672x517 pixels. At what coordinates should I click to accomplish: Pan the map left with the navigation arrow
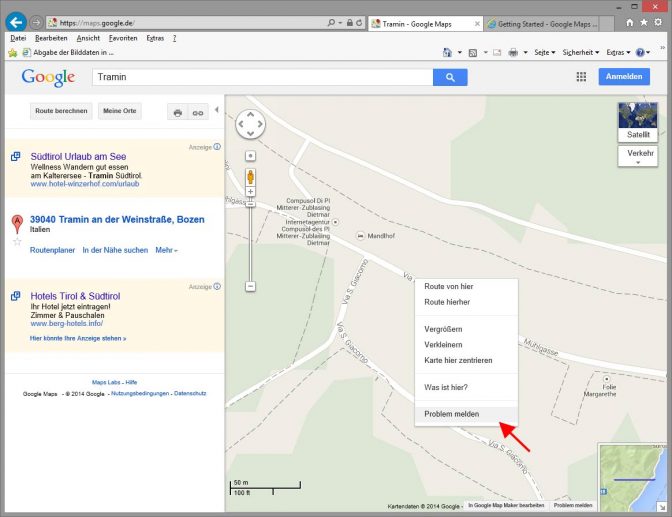[x=241, y=124]
